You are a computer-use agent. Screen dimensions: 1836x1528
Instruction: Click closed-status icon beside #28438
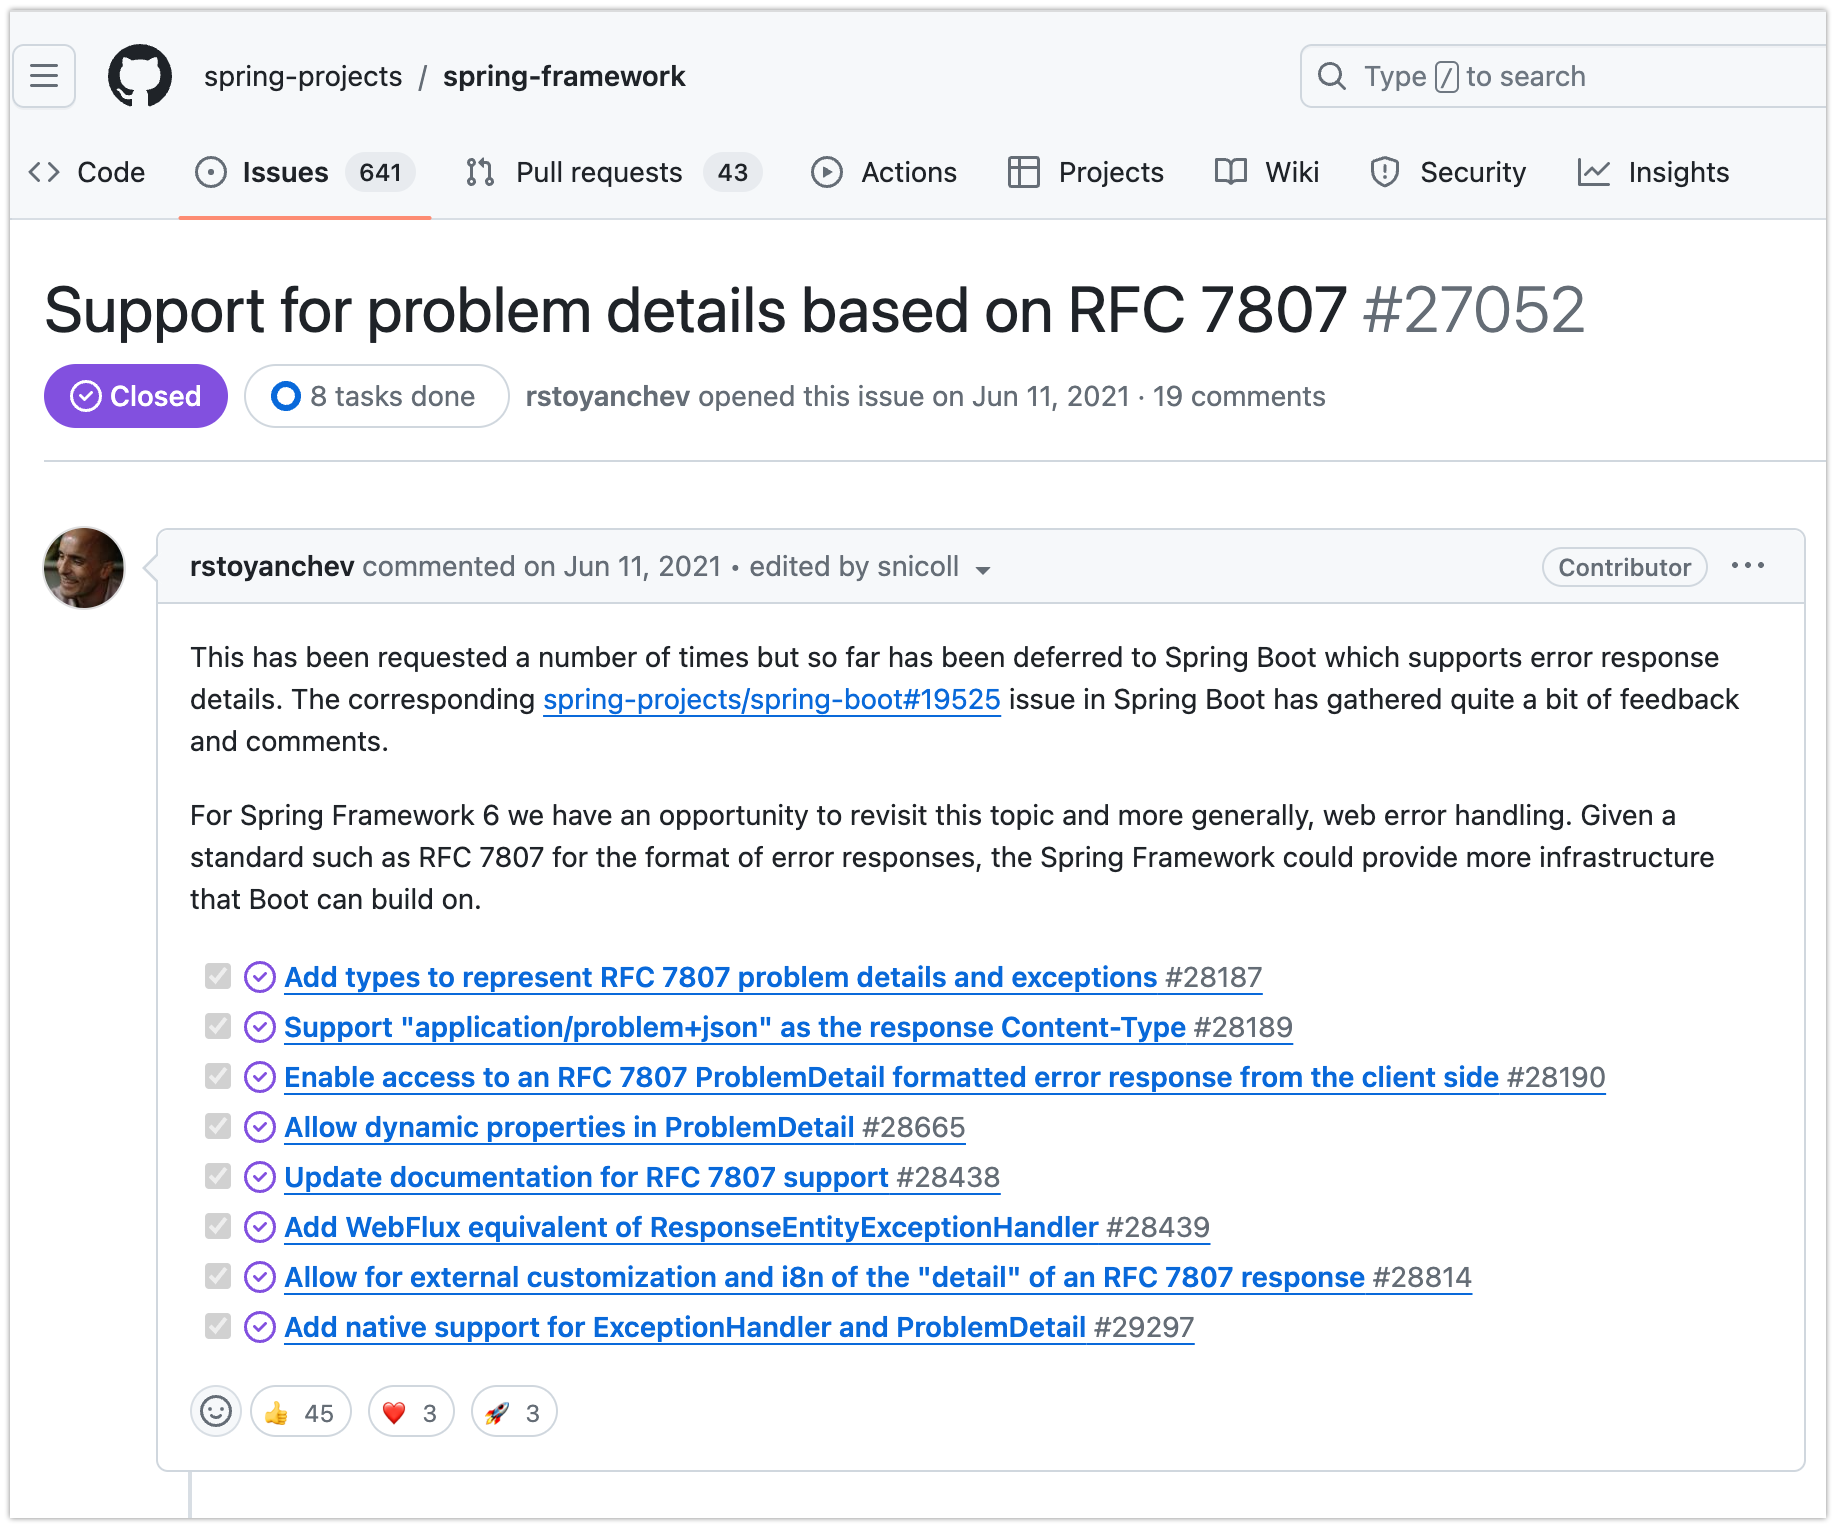pyautogui.click(x=260, y=1177)
